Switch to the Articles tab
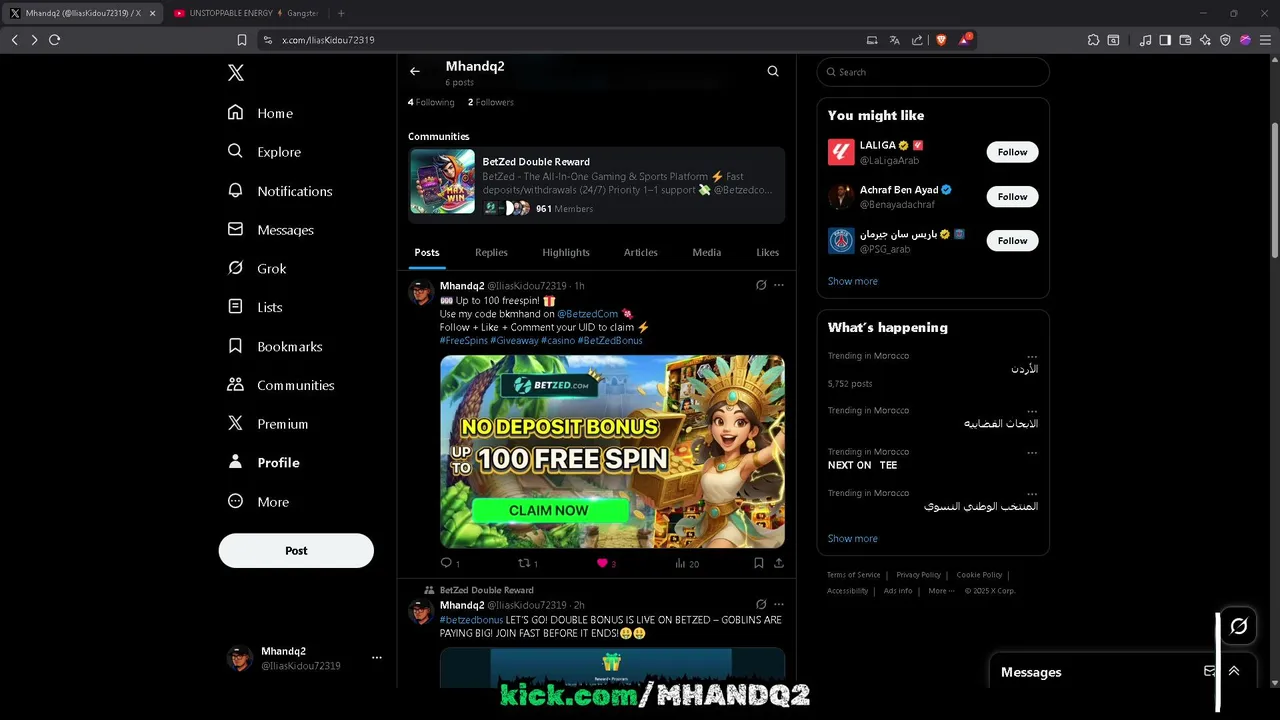1280x720 pixels. pos(641,253)
